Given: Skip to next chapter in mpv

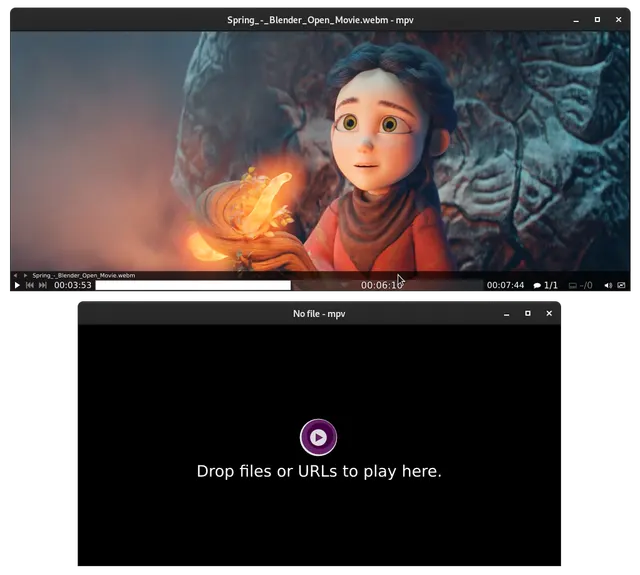Looking at the screenshot, I should pos(42,285).
